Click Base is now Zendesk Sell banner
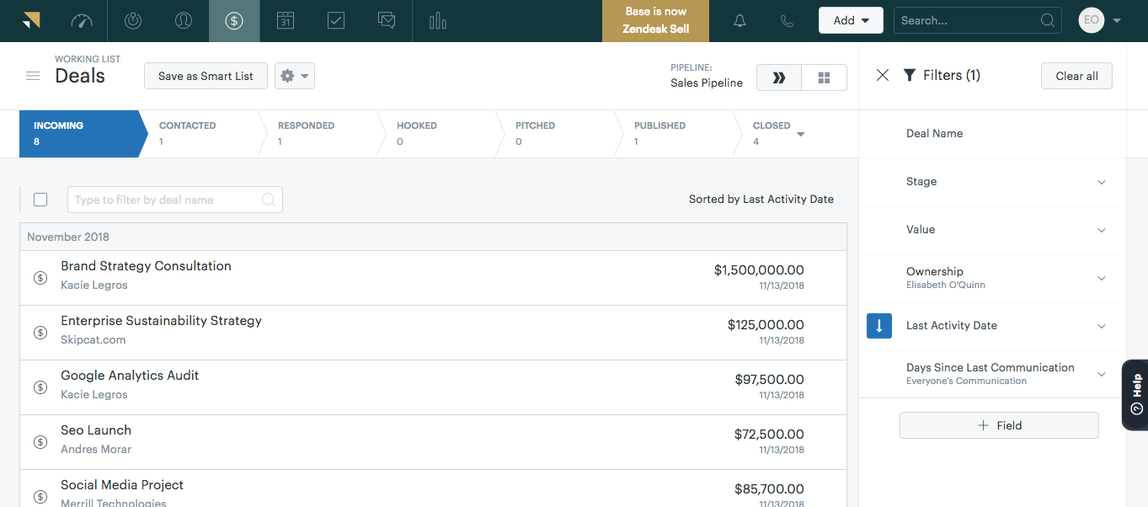The image size is (1148, 507). tap(655, 21)
